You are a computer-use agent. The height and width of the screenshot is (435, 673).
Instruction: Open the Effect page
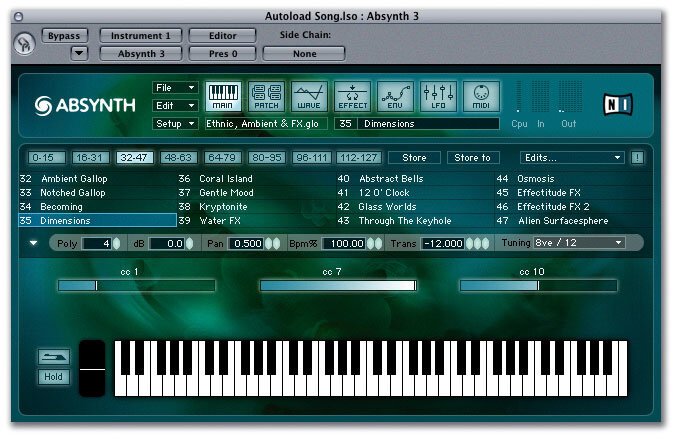(352, 96)
